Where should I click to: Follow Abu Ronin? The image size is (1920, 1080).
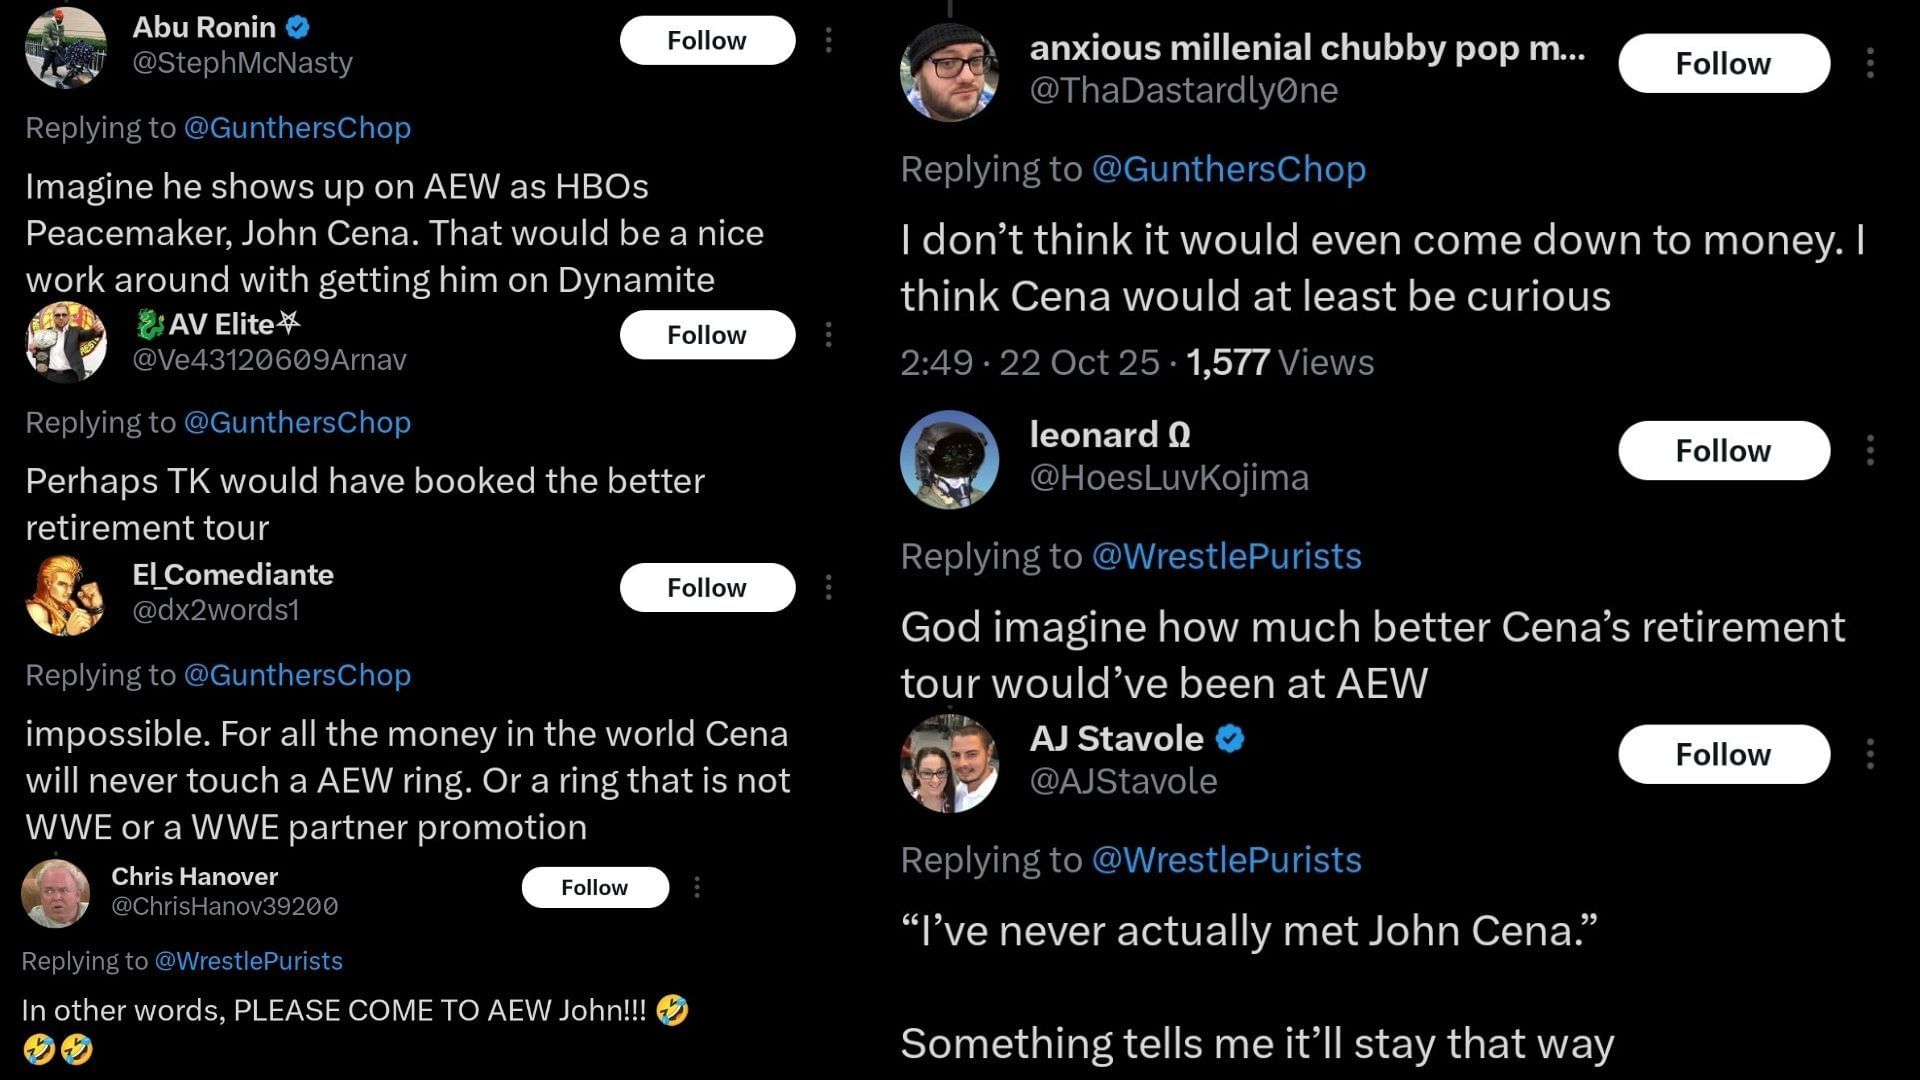pos(707,40)
